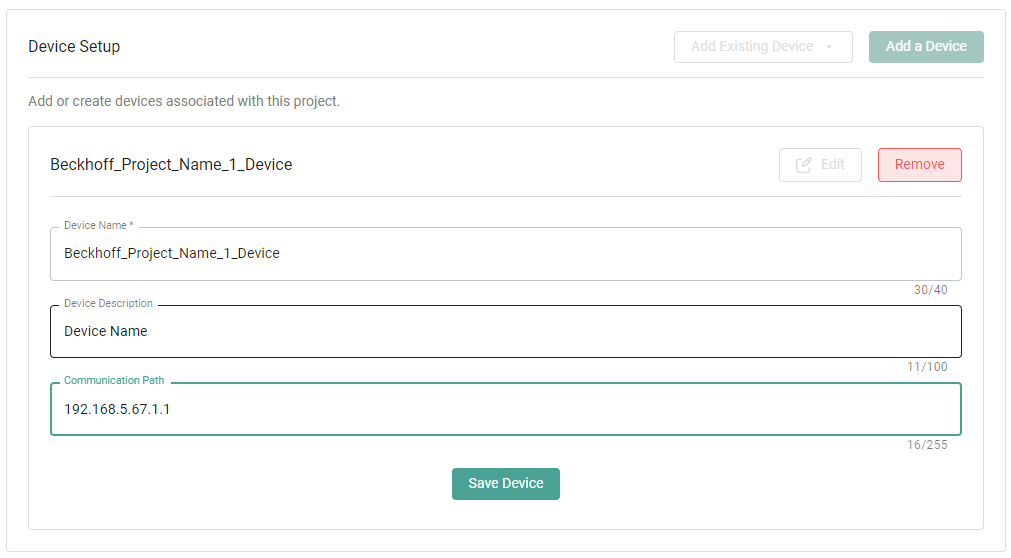Click into the Device Description text field
The height and width of the screenshot is (558, 1011).
[505, 332]
